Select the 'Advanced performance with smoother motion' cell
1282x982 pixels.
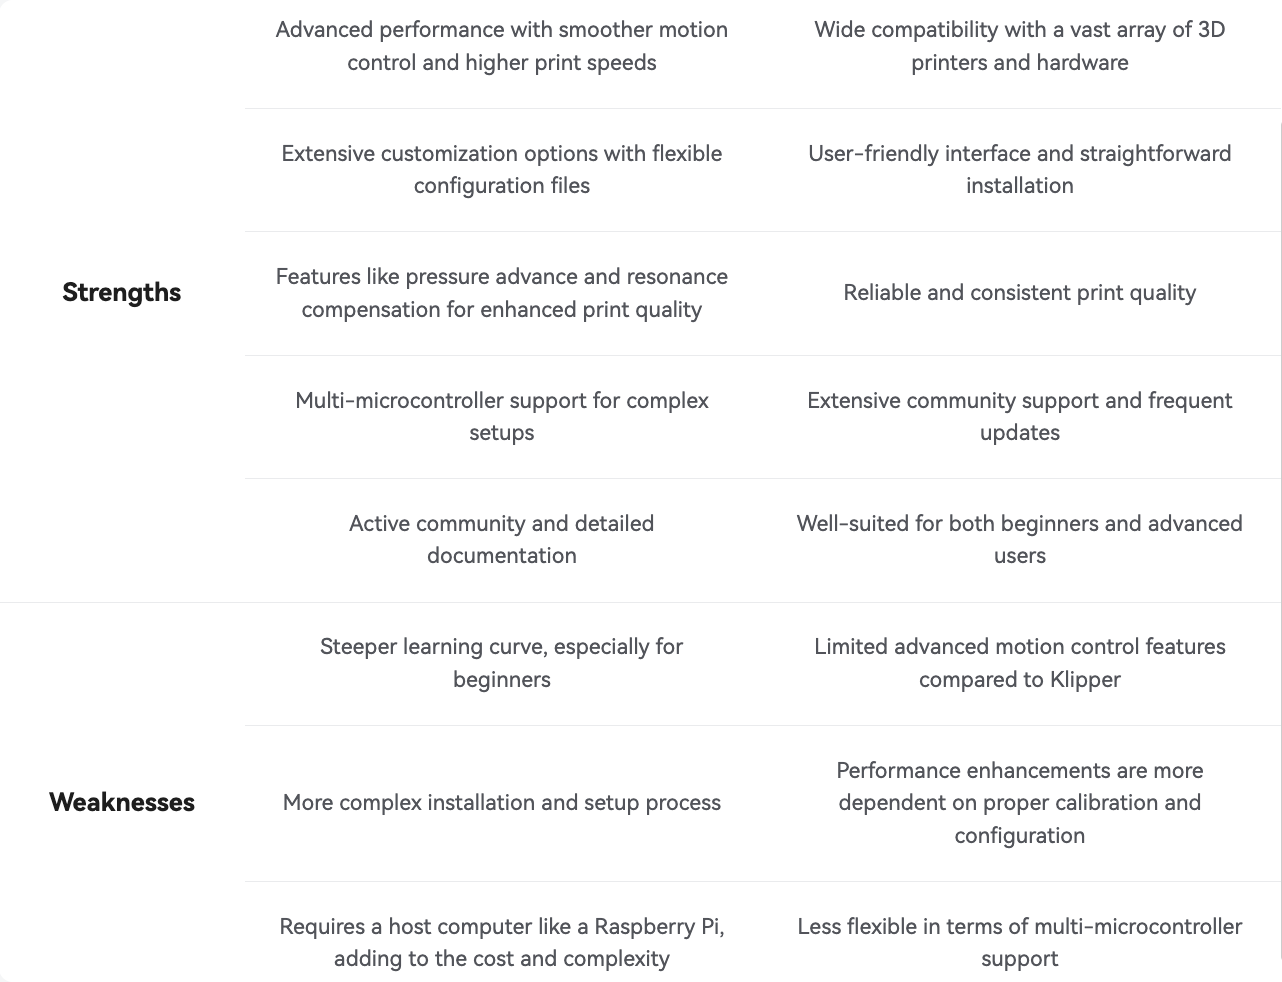point(502,46)
